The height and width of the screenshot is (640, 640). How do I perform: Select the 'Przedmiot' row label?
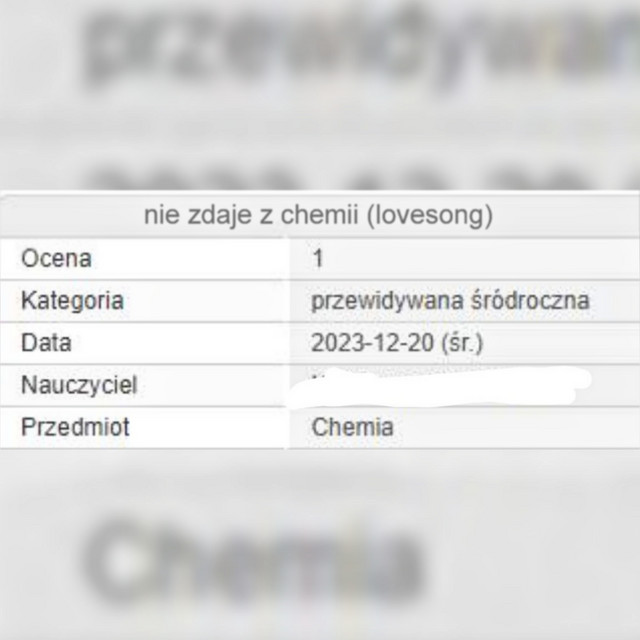[x=75, y=428]
